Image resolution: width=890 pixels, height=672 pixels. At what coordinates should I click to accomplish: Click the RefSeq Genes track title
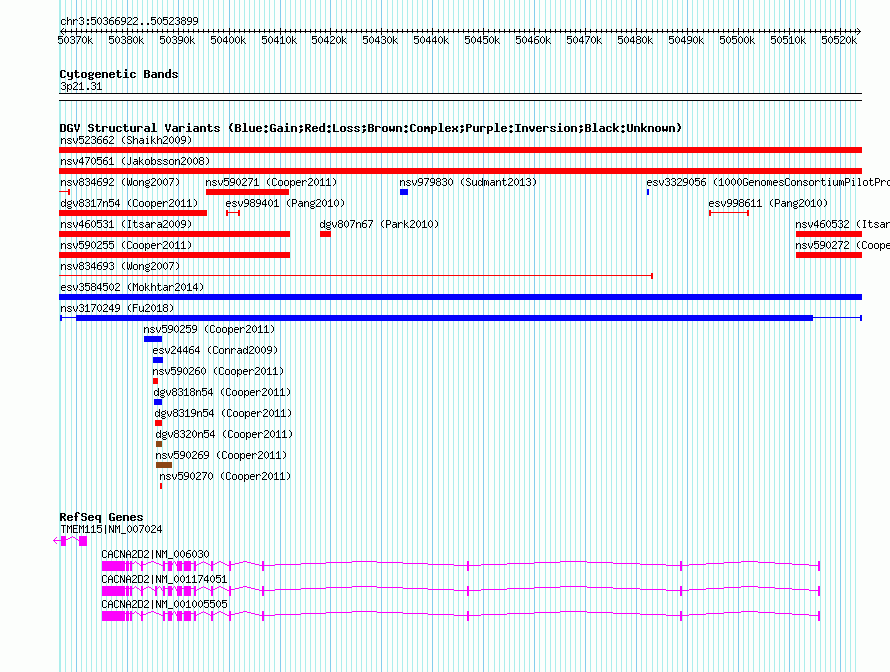[x=102, y=517]
